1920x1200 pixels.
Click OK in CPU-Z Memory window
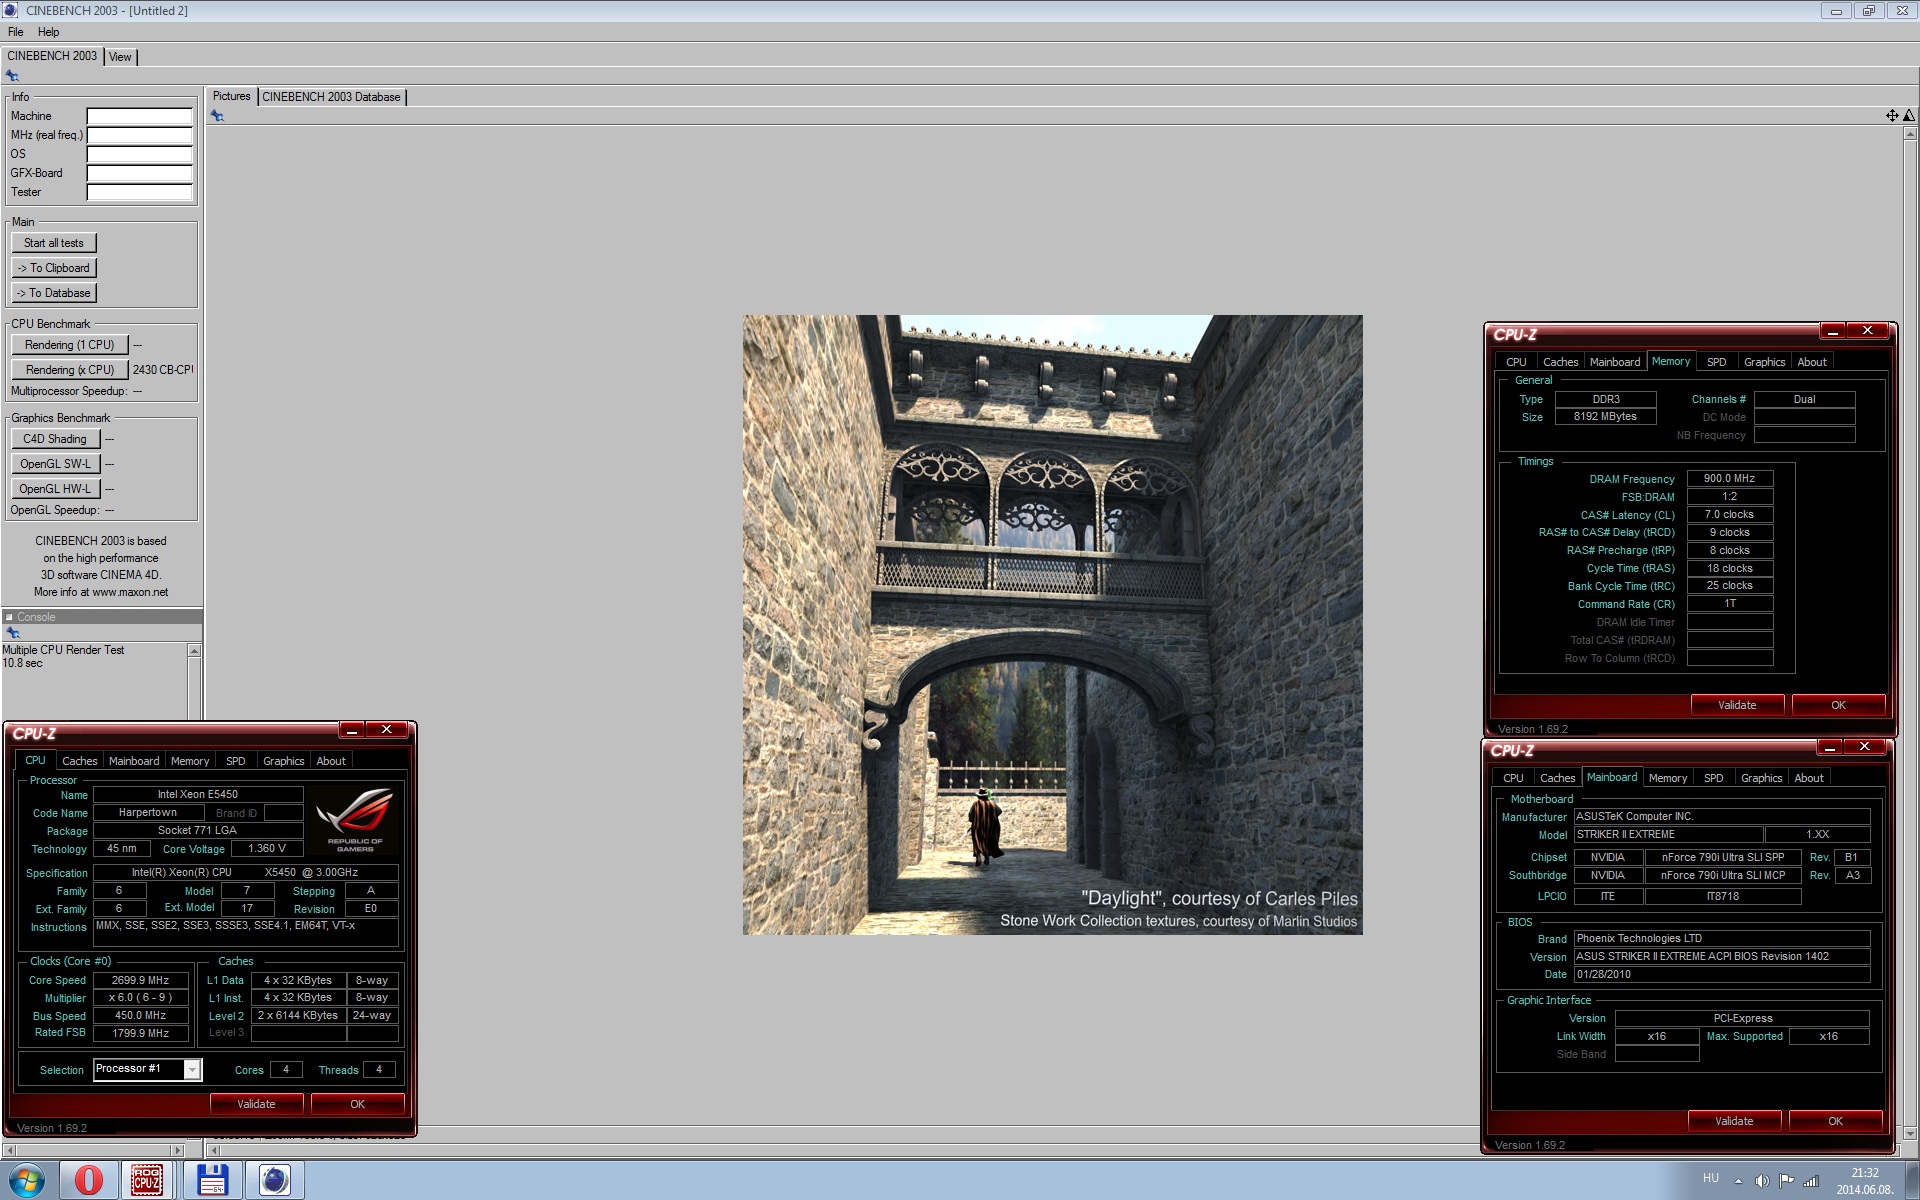tap(1838, 705)
